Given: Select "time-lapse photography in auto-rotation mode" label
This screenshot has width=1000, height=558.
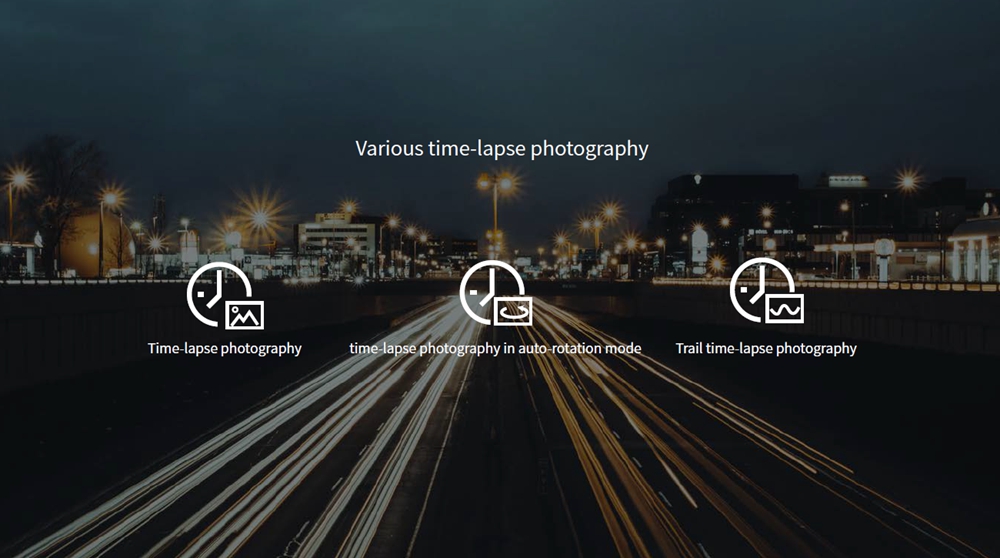Looking at the screenshot, I should (x=495, y=349).
